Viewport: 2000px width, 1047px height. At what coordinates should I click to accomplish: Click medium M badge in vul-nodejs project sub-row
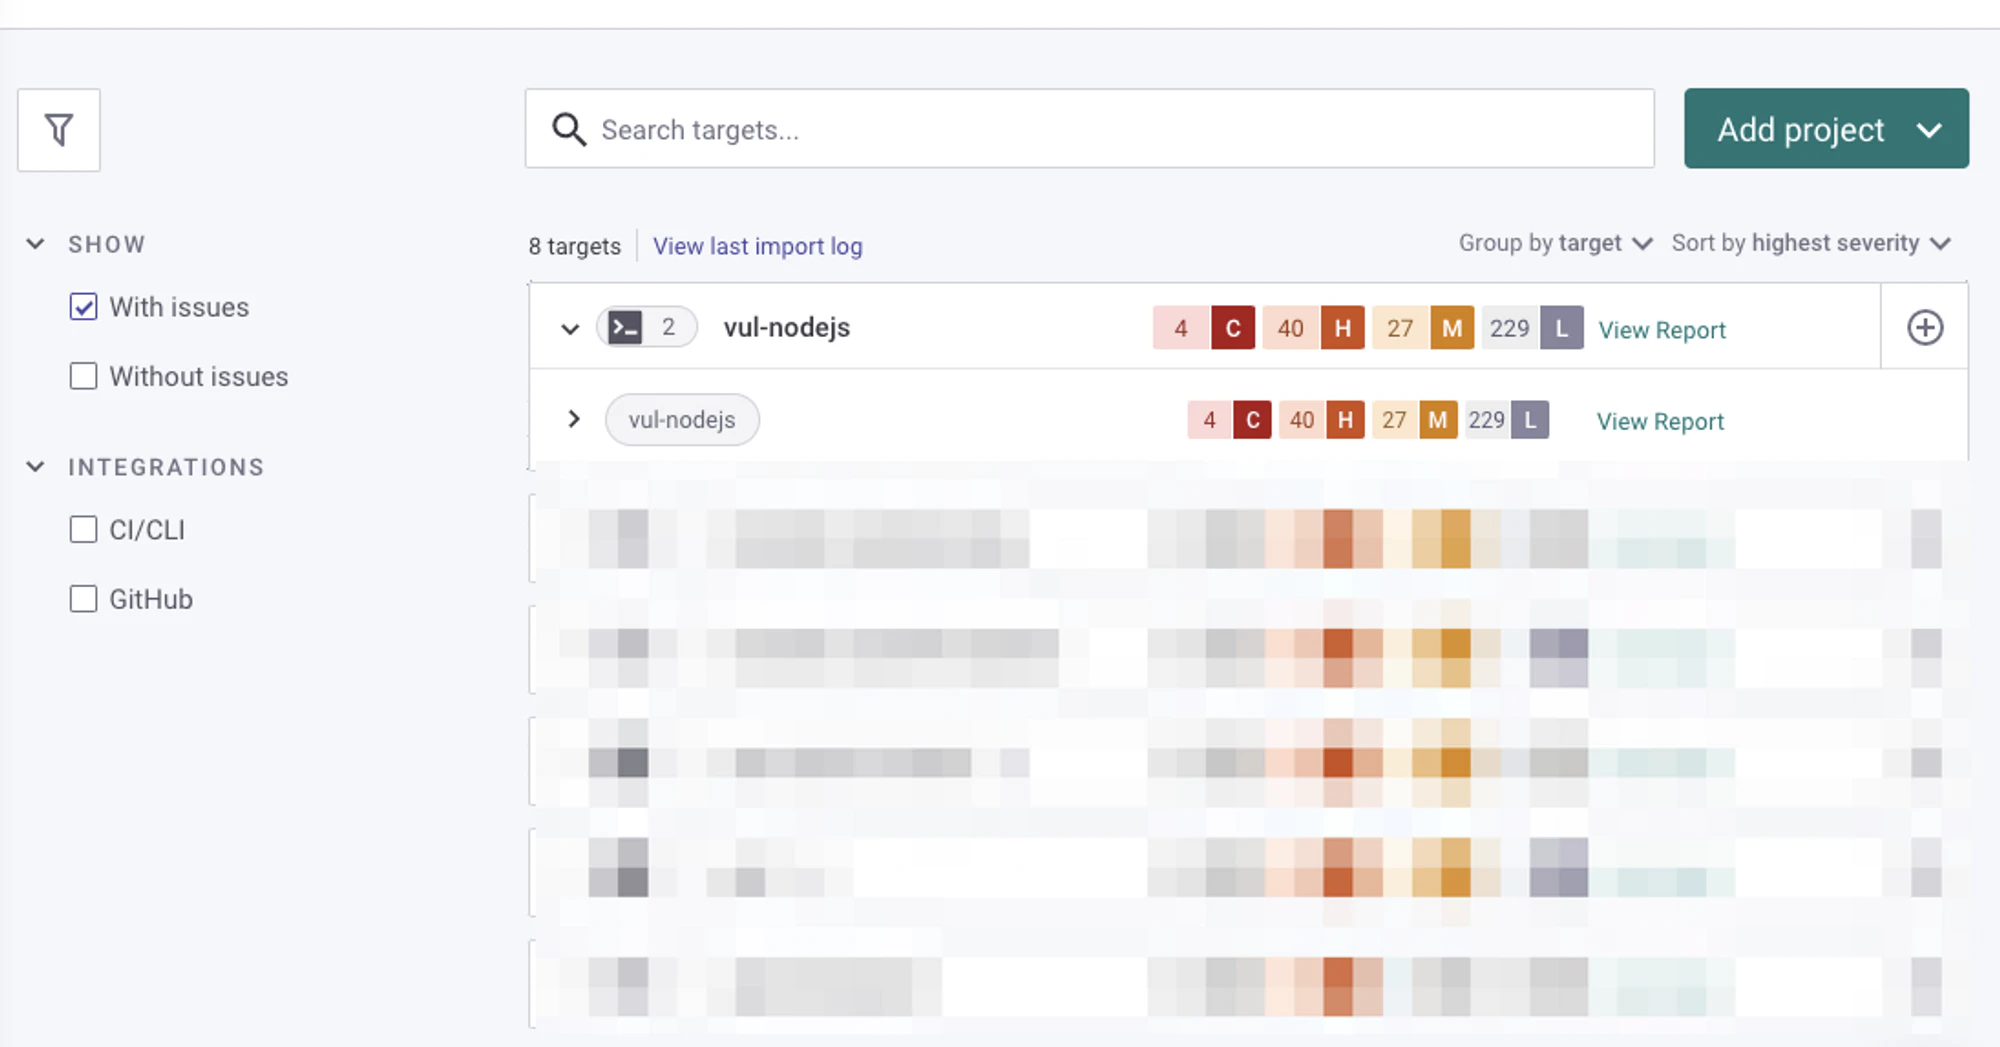pyautogui.click(x=1438, y=420)
